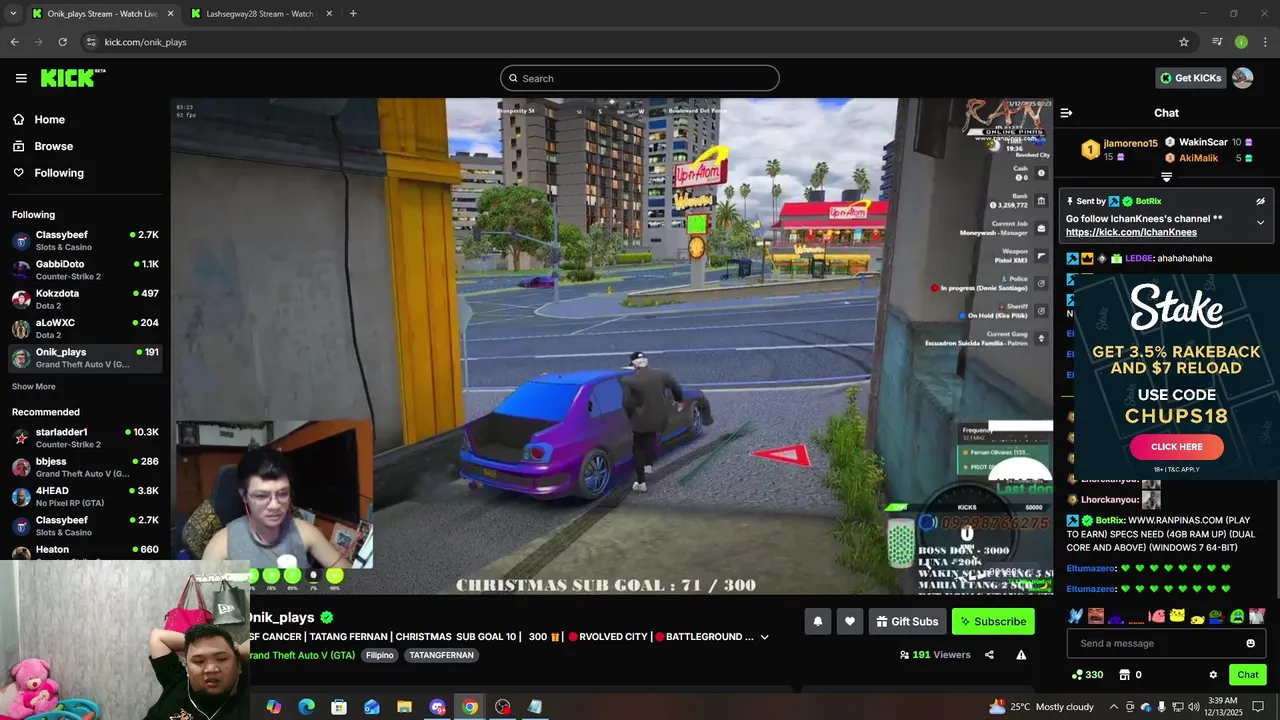The width and height of the screenshot is (1280, 720).
Task: Click the Get KICKs button
Action: pos(1190,78)
